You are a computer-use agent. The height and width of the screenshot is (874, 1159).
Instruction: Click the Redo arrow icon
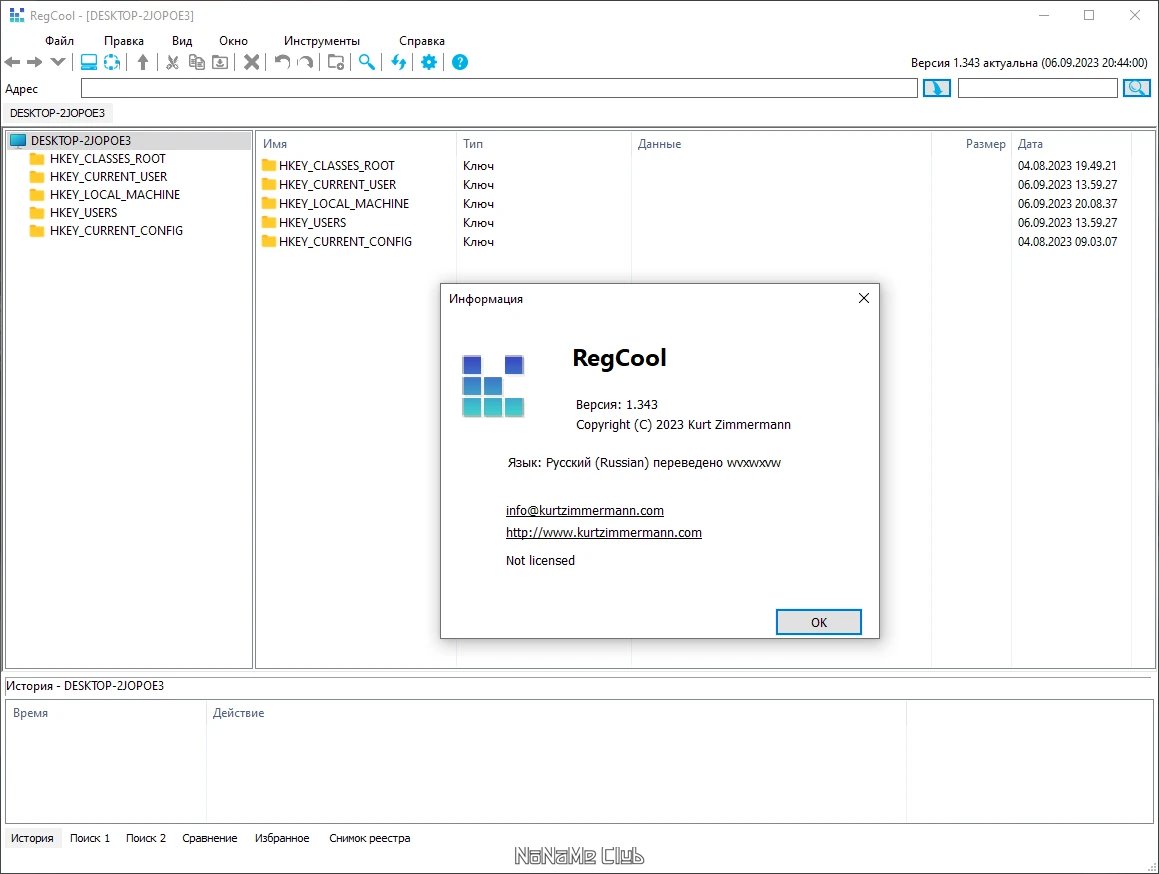(305, 62)
